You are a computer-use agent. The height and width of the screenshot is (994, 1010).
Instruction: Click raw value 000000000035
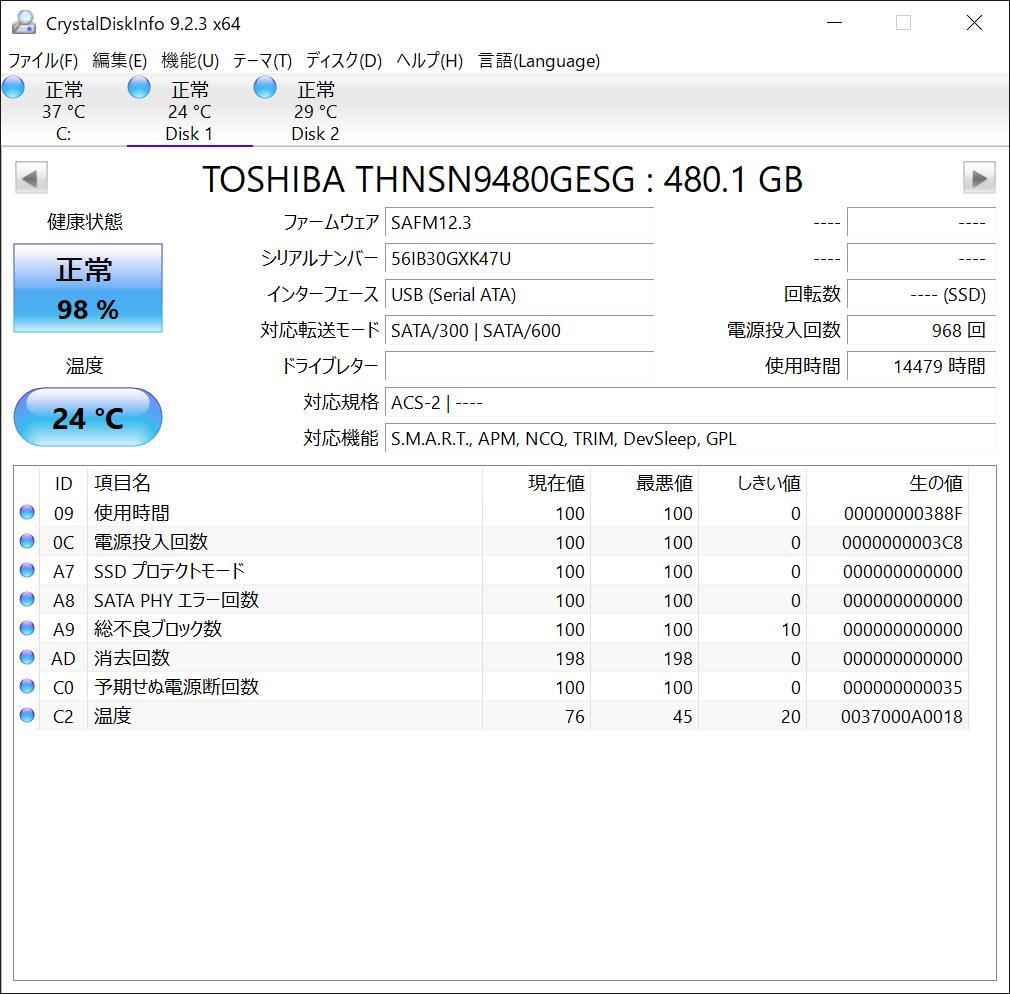point(903,687)
